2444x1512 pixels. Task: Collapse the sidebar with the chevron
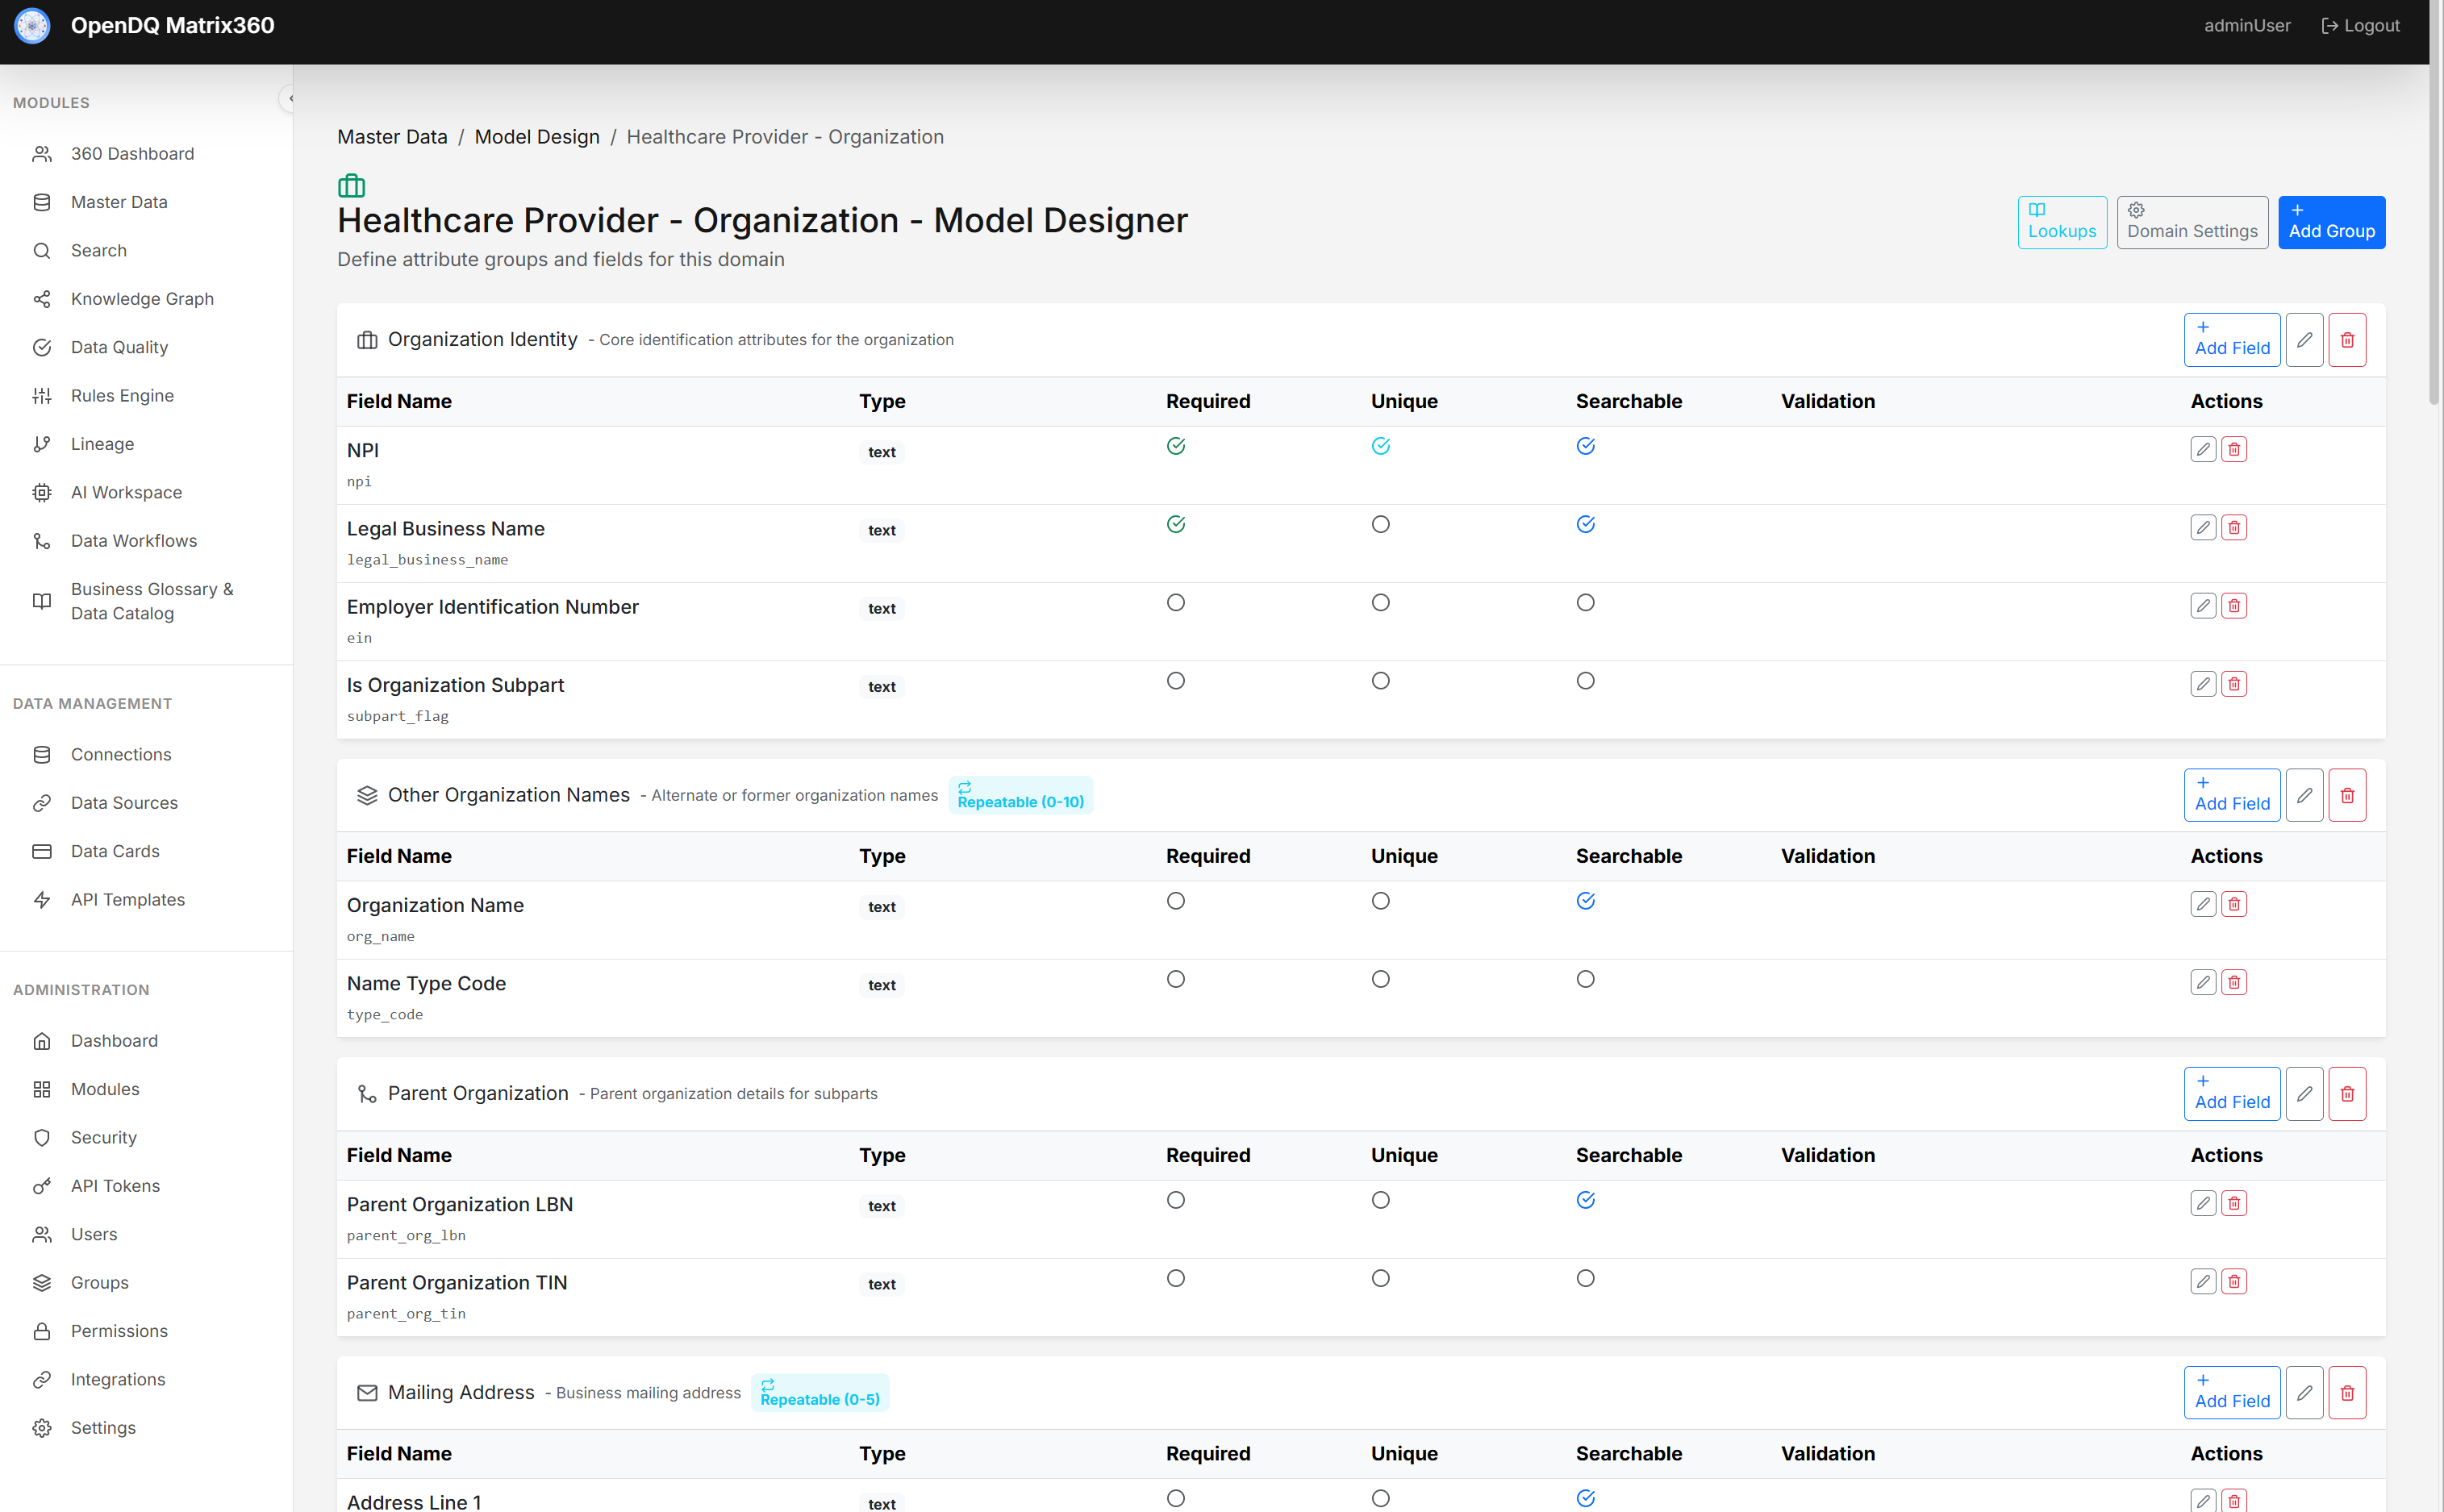(288, 99)
